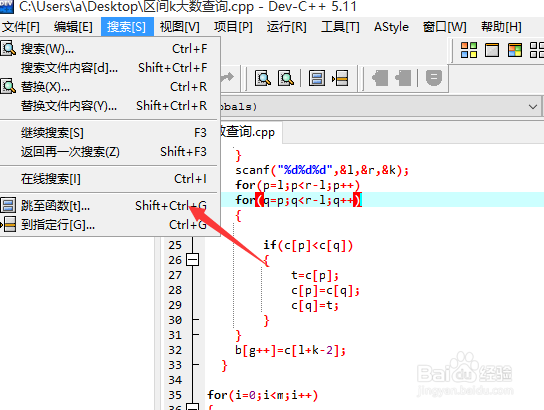Open the 运行[R] menu
This screenshot has width=544, height=410.
[287, 27]
